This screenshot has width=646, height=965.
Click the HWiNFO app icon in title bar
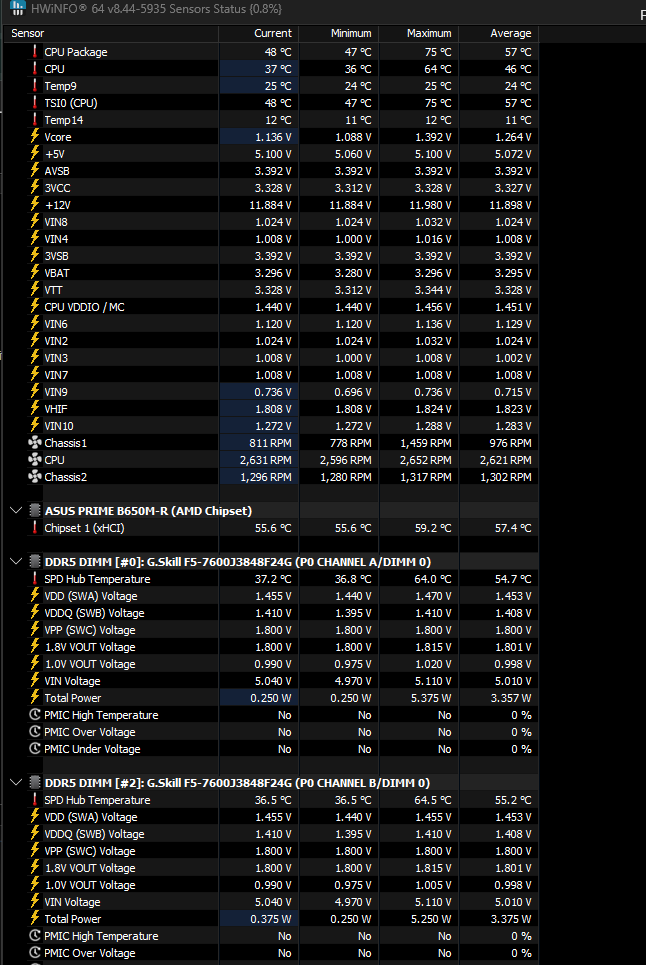tap(17, 8)
